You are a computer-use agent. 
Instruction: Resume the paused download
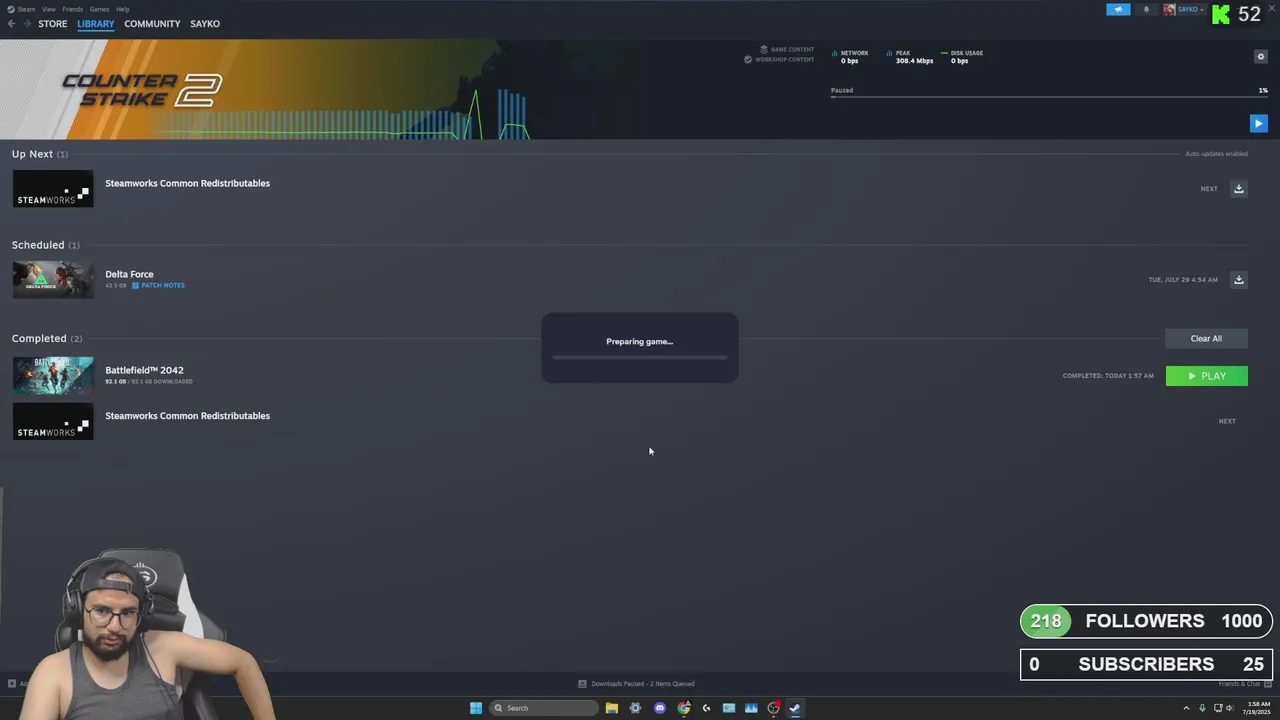[1258, 123]
